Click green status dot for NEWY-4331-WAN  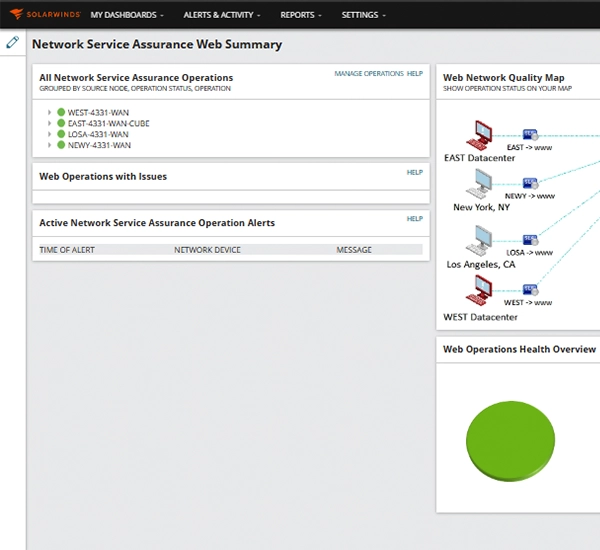(x=61, y=145)
